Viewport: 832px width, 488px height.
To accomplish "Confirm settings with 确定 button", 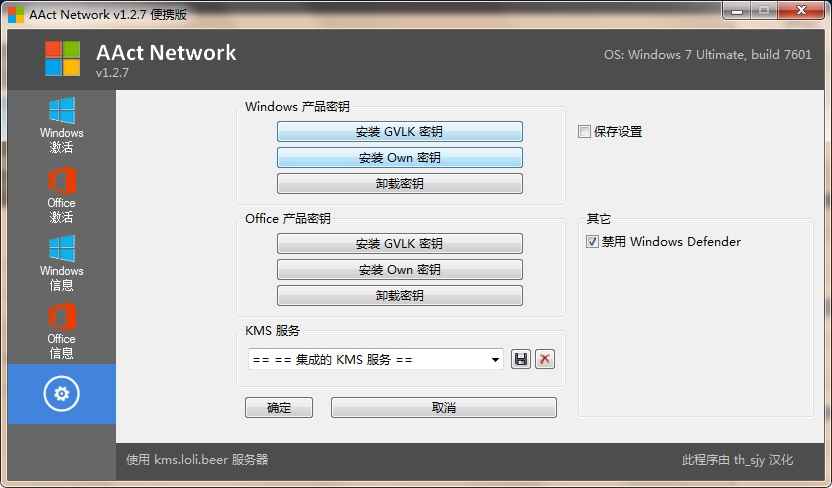I will pyautogui.click(x=279, y=407).
